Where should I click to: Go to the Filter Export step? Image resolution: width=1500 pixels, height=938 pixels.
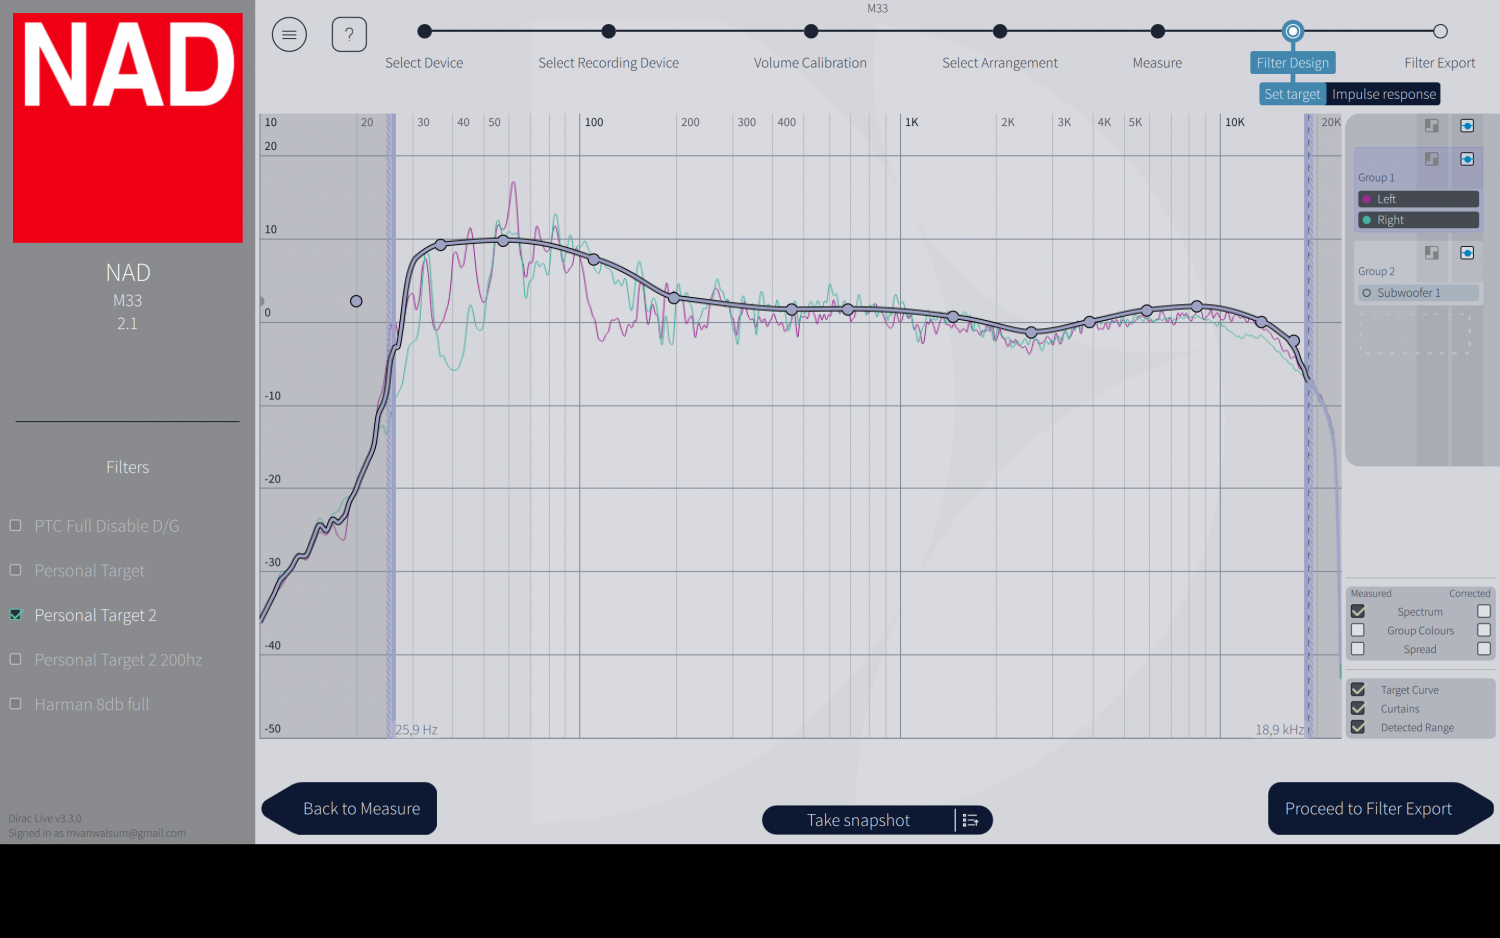click(1440, 31)
